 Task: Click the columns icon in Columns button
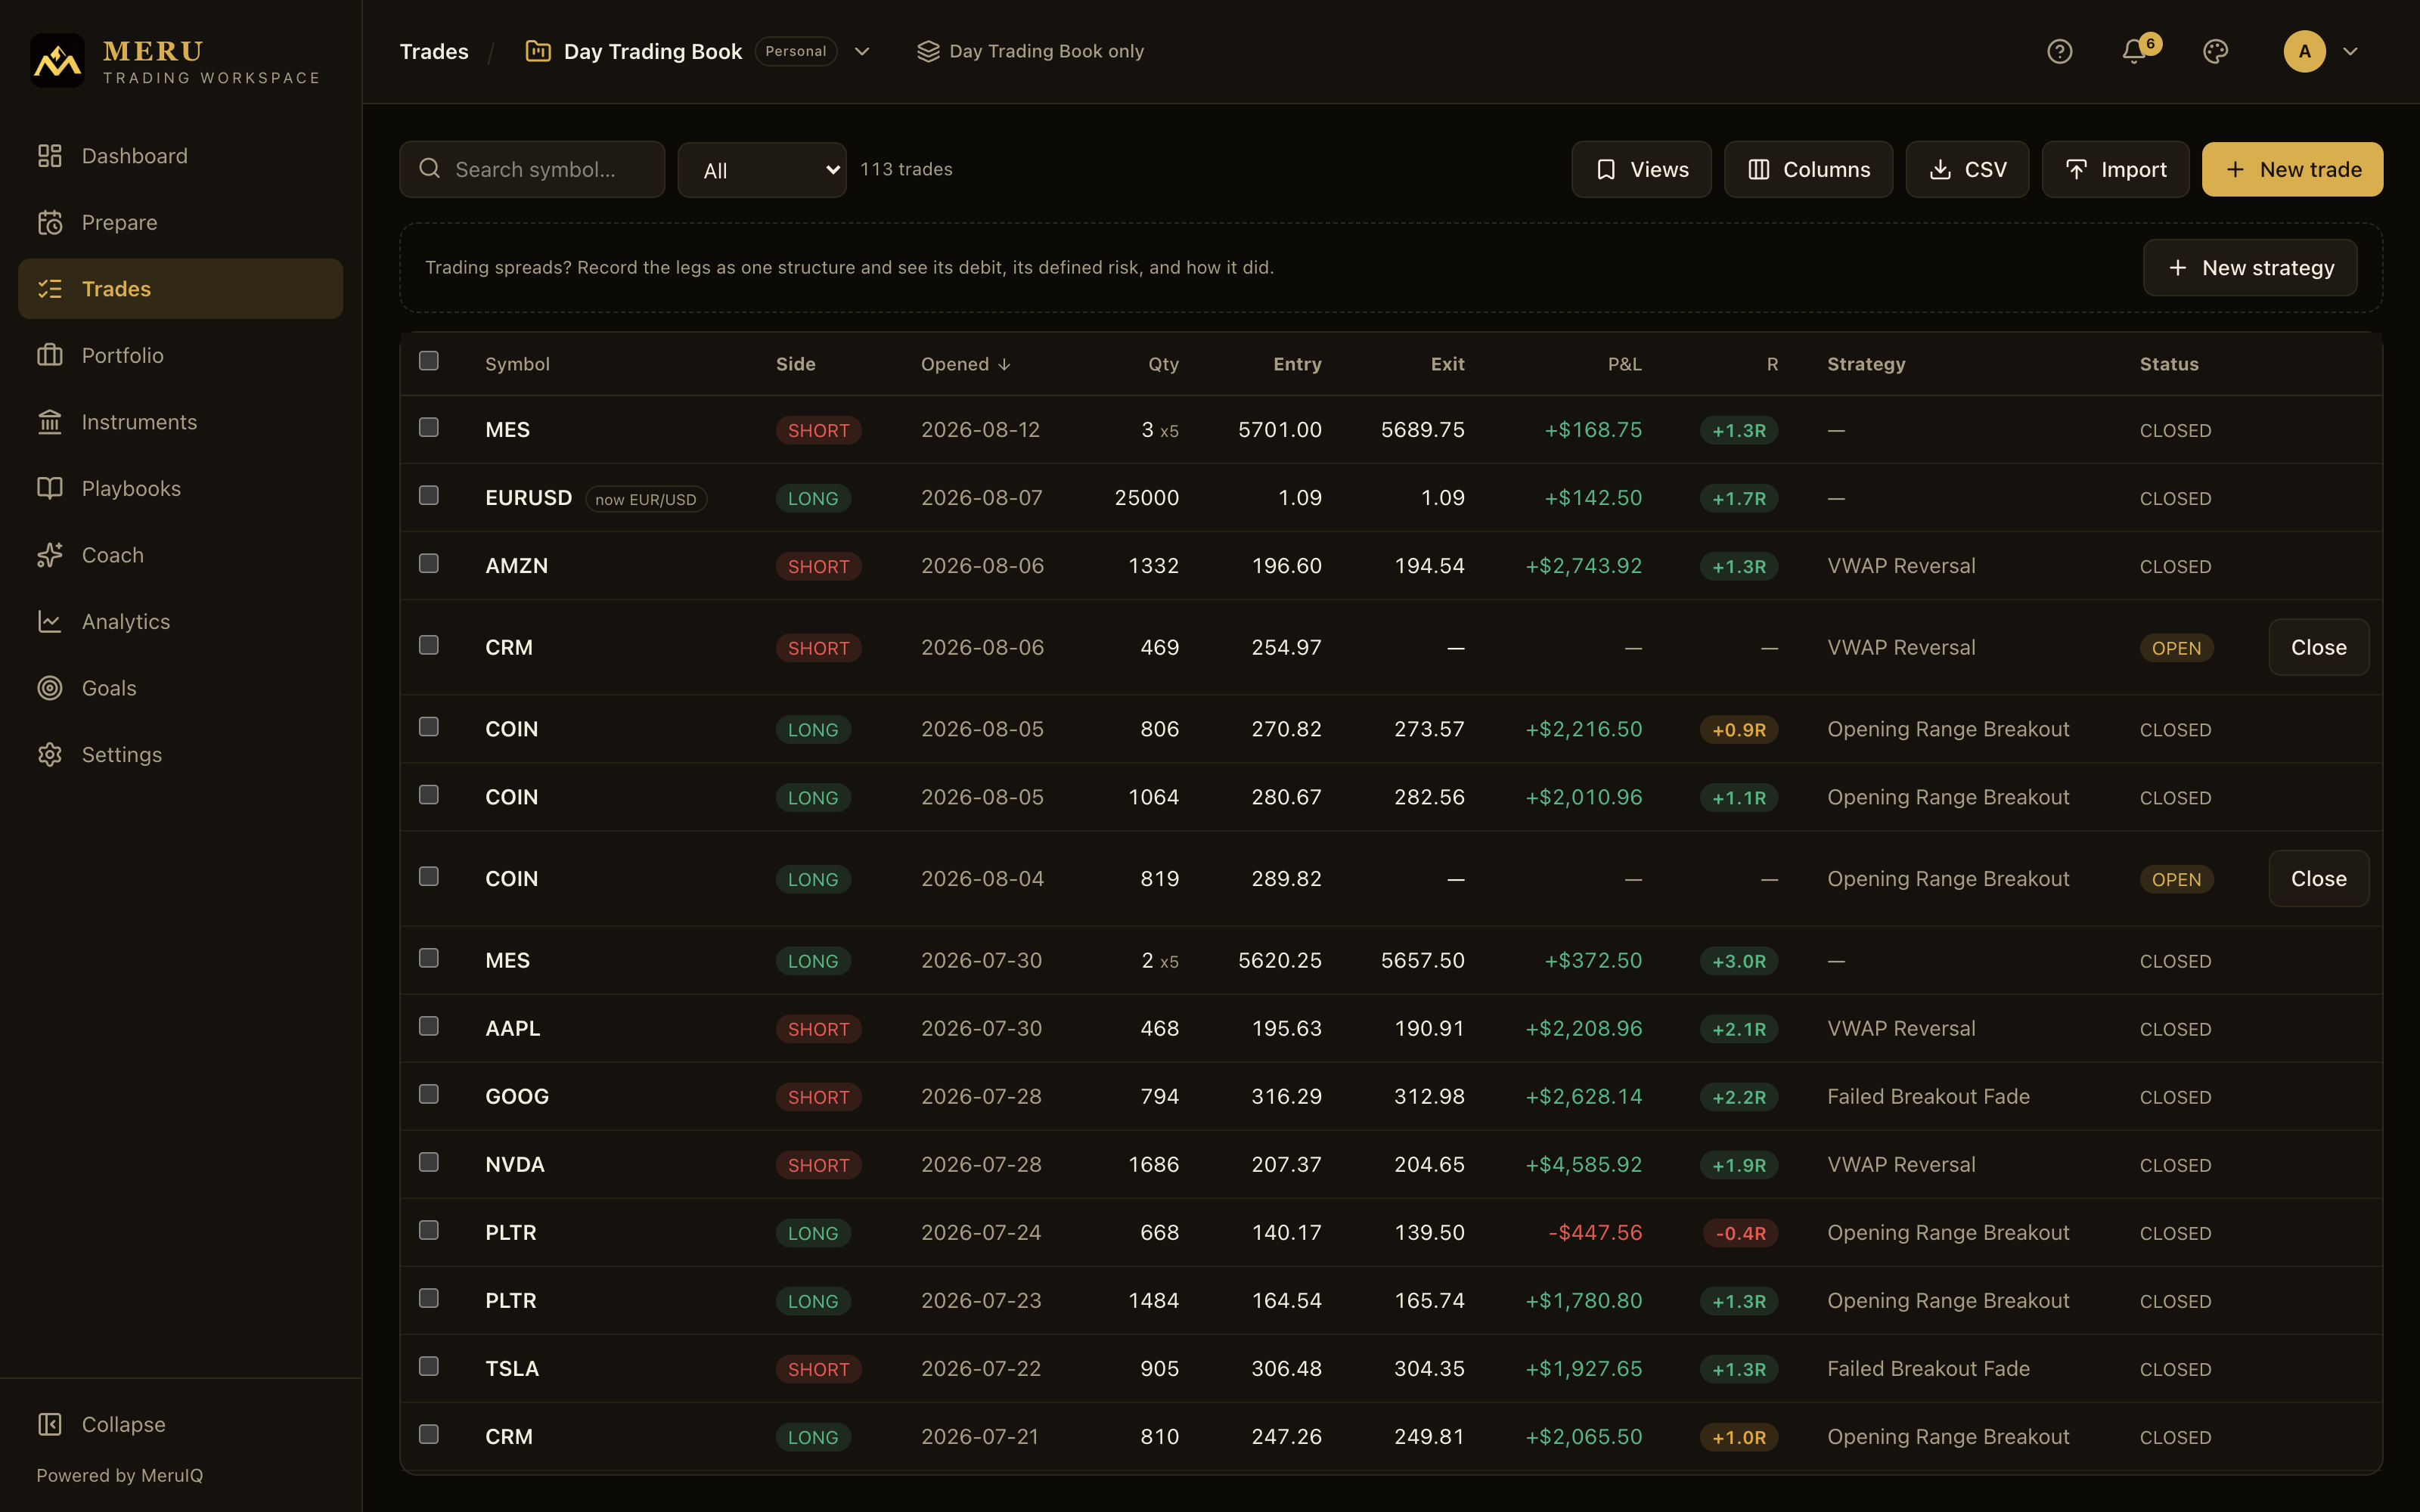coord(1759,169)
